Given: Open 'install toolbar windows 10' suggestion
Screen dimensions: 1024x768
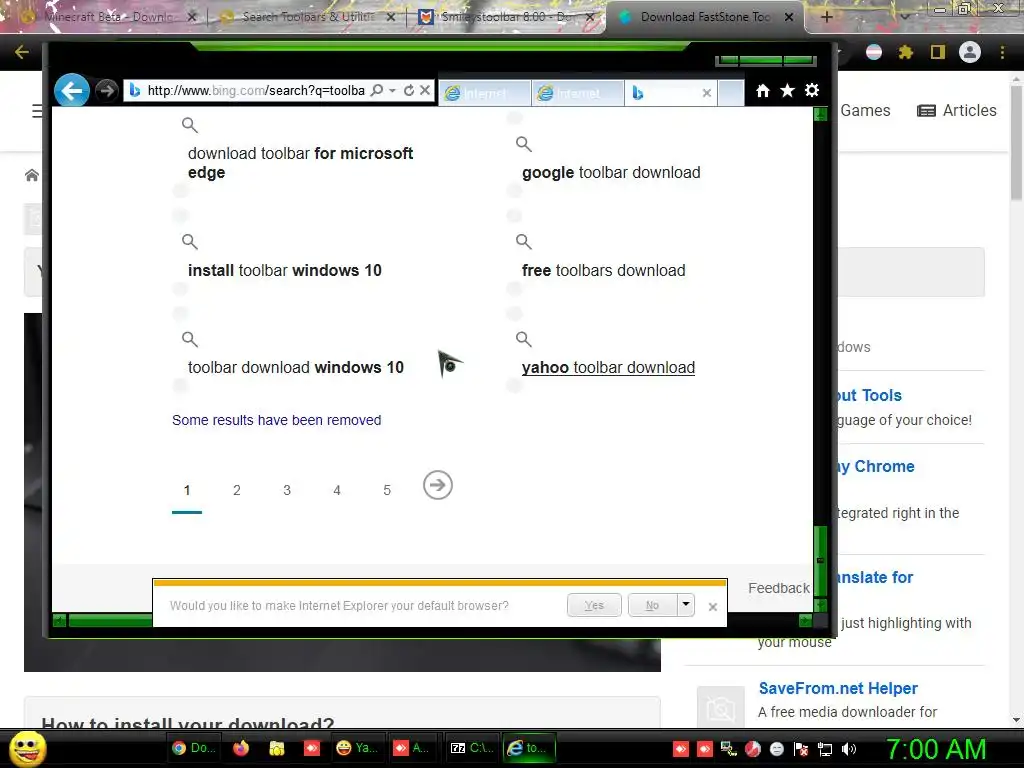Looking at the screenshot, I should pos(285,270).
